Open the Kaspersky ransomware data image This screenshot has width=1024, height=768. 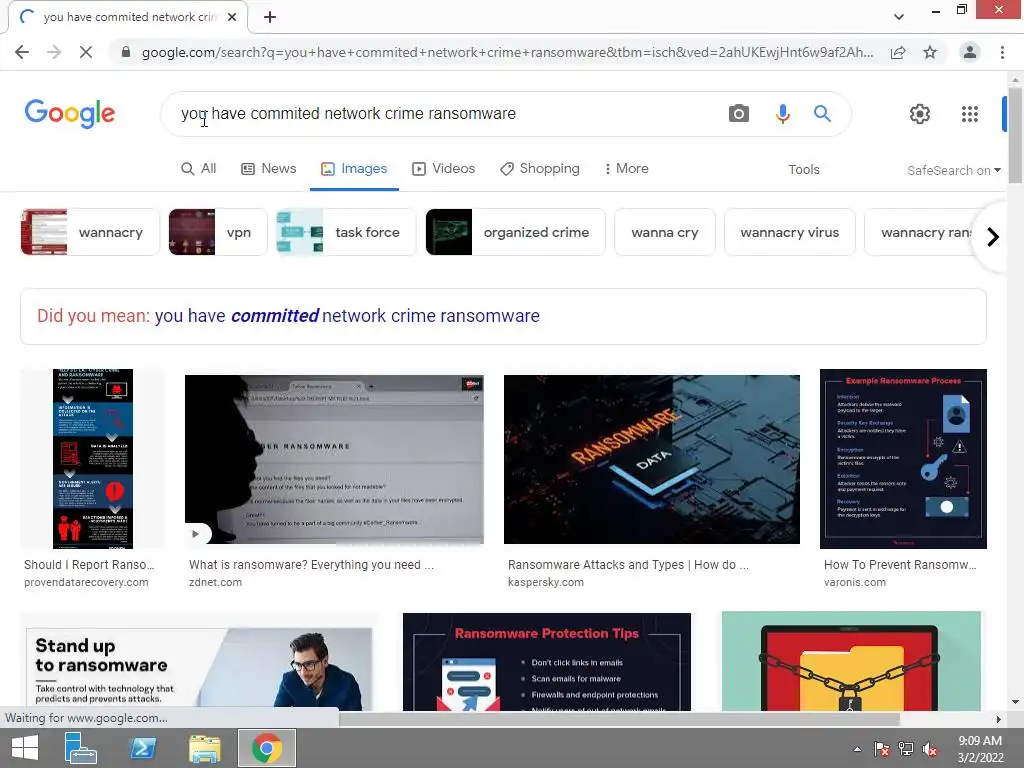[x=652, y=459]
